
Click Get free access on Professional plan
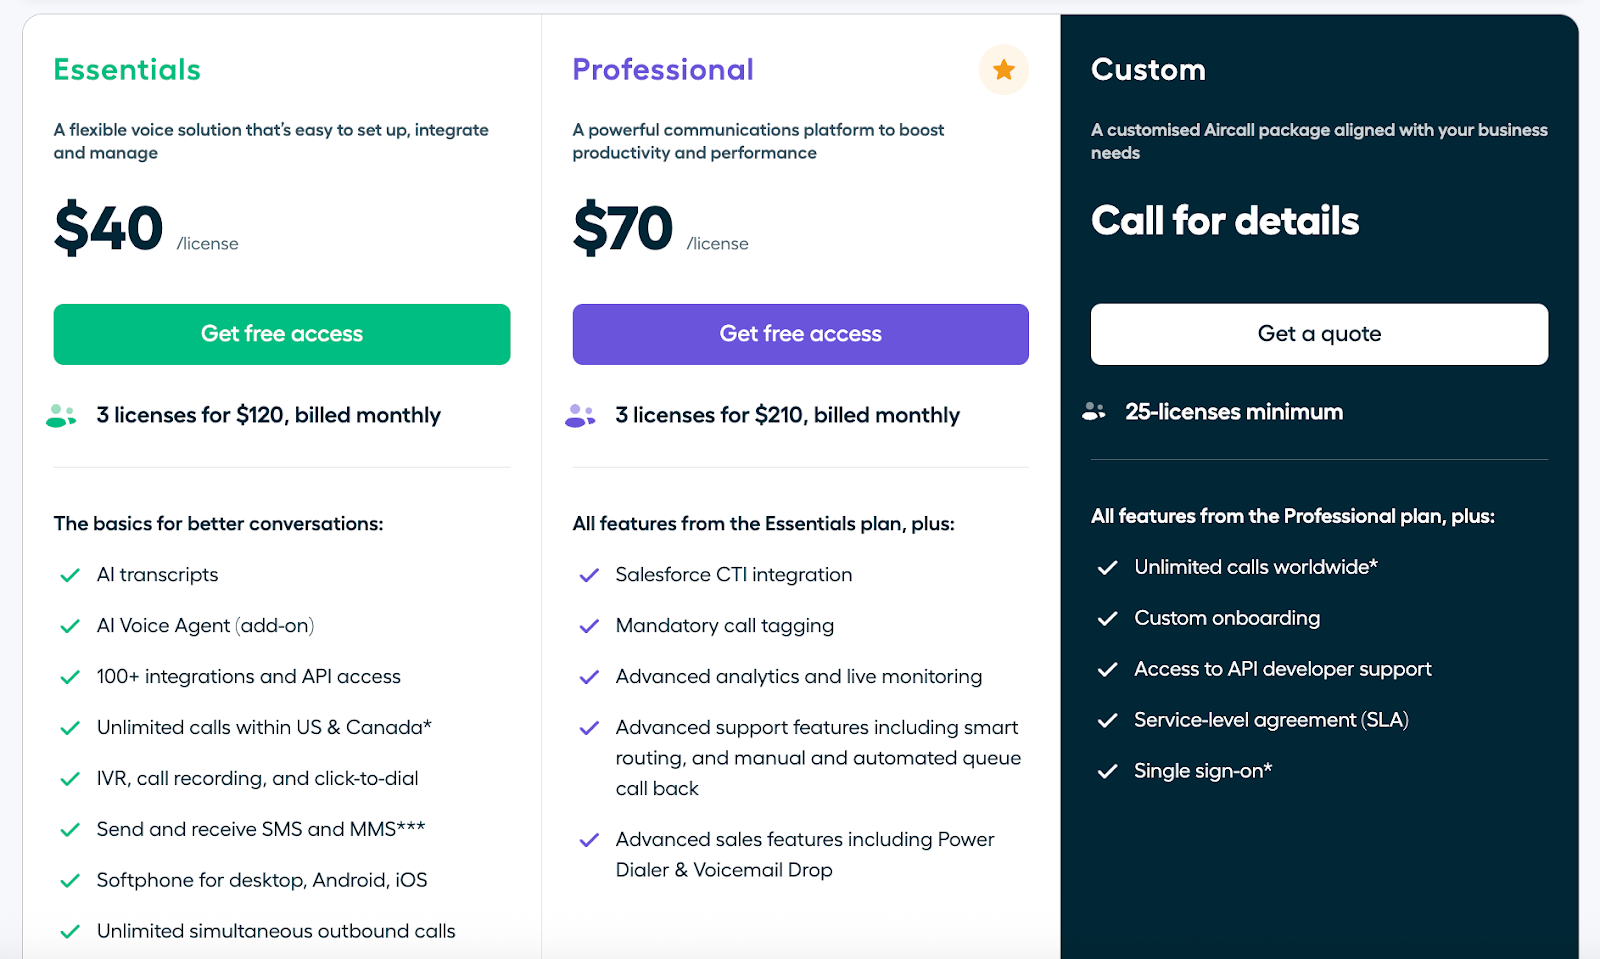click(x=799, y=334)
